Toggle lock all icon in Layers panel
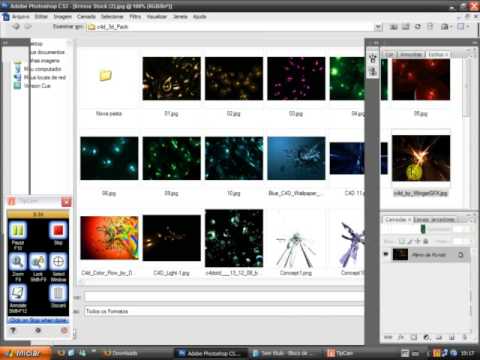Screen dimensions: 480x360 [425, 241]
